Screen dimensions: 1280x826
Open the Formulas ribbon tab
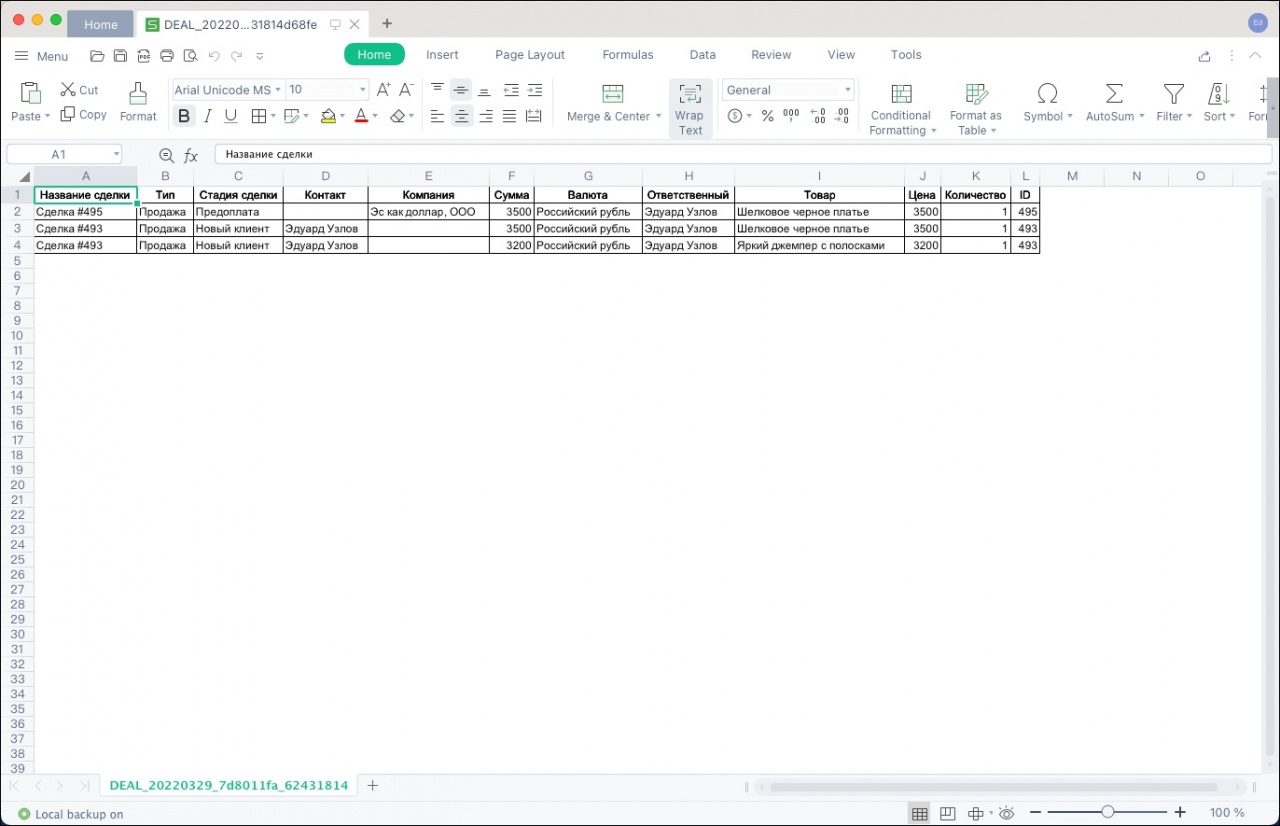click(x=627, y=55)
